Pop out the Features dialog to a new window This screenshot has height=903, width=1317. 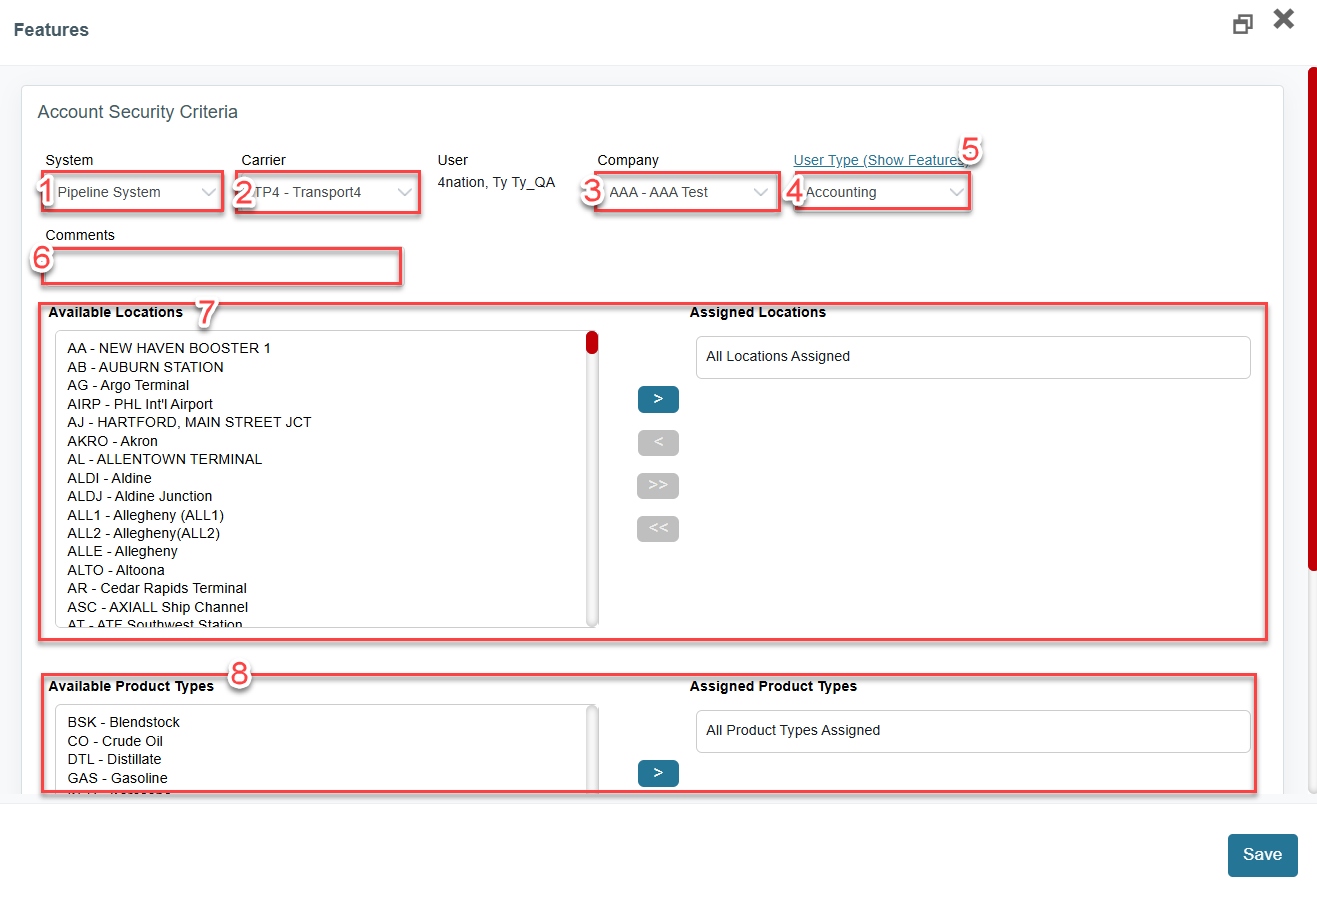click(1242, 22)
